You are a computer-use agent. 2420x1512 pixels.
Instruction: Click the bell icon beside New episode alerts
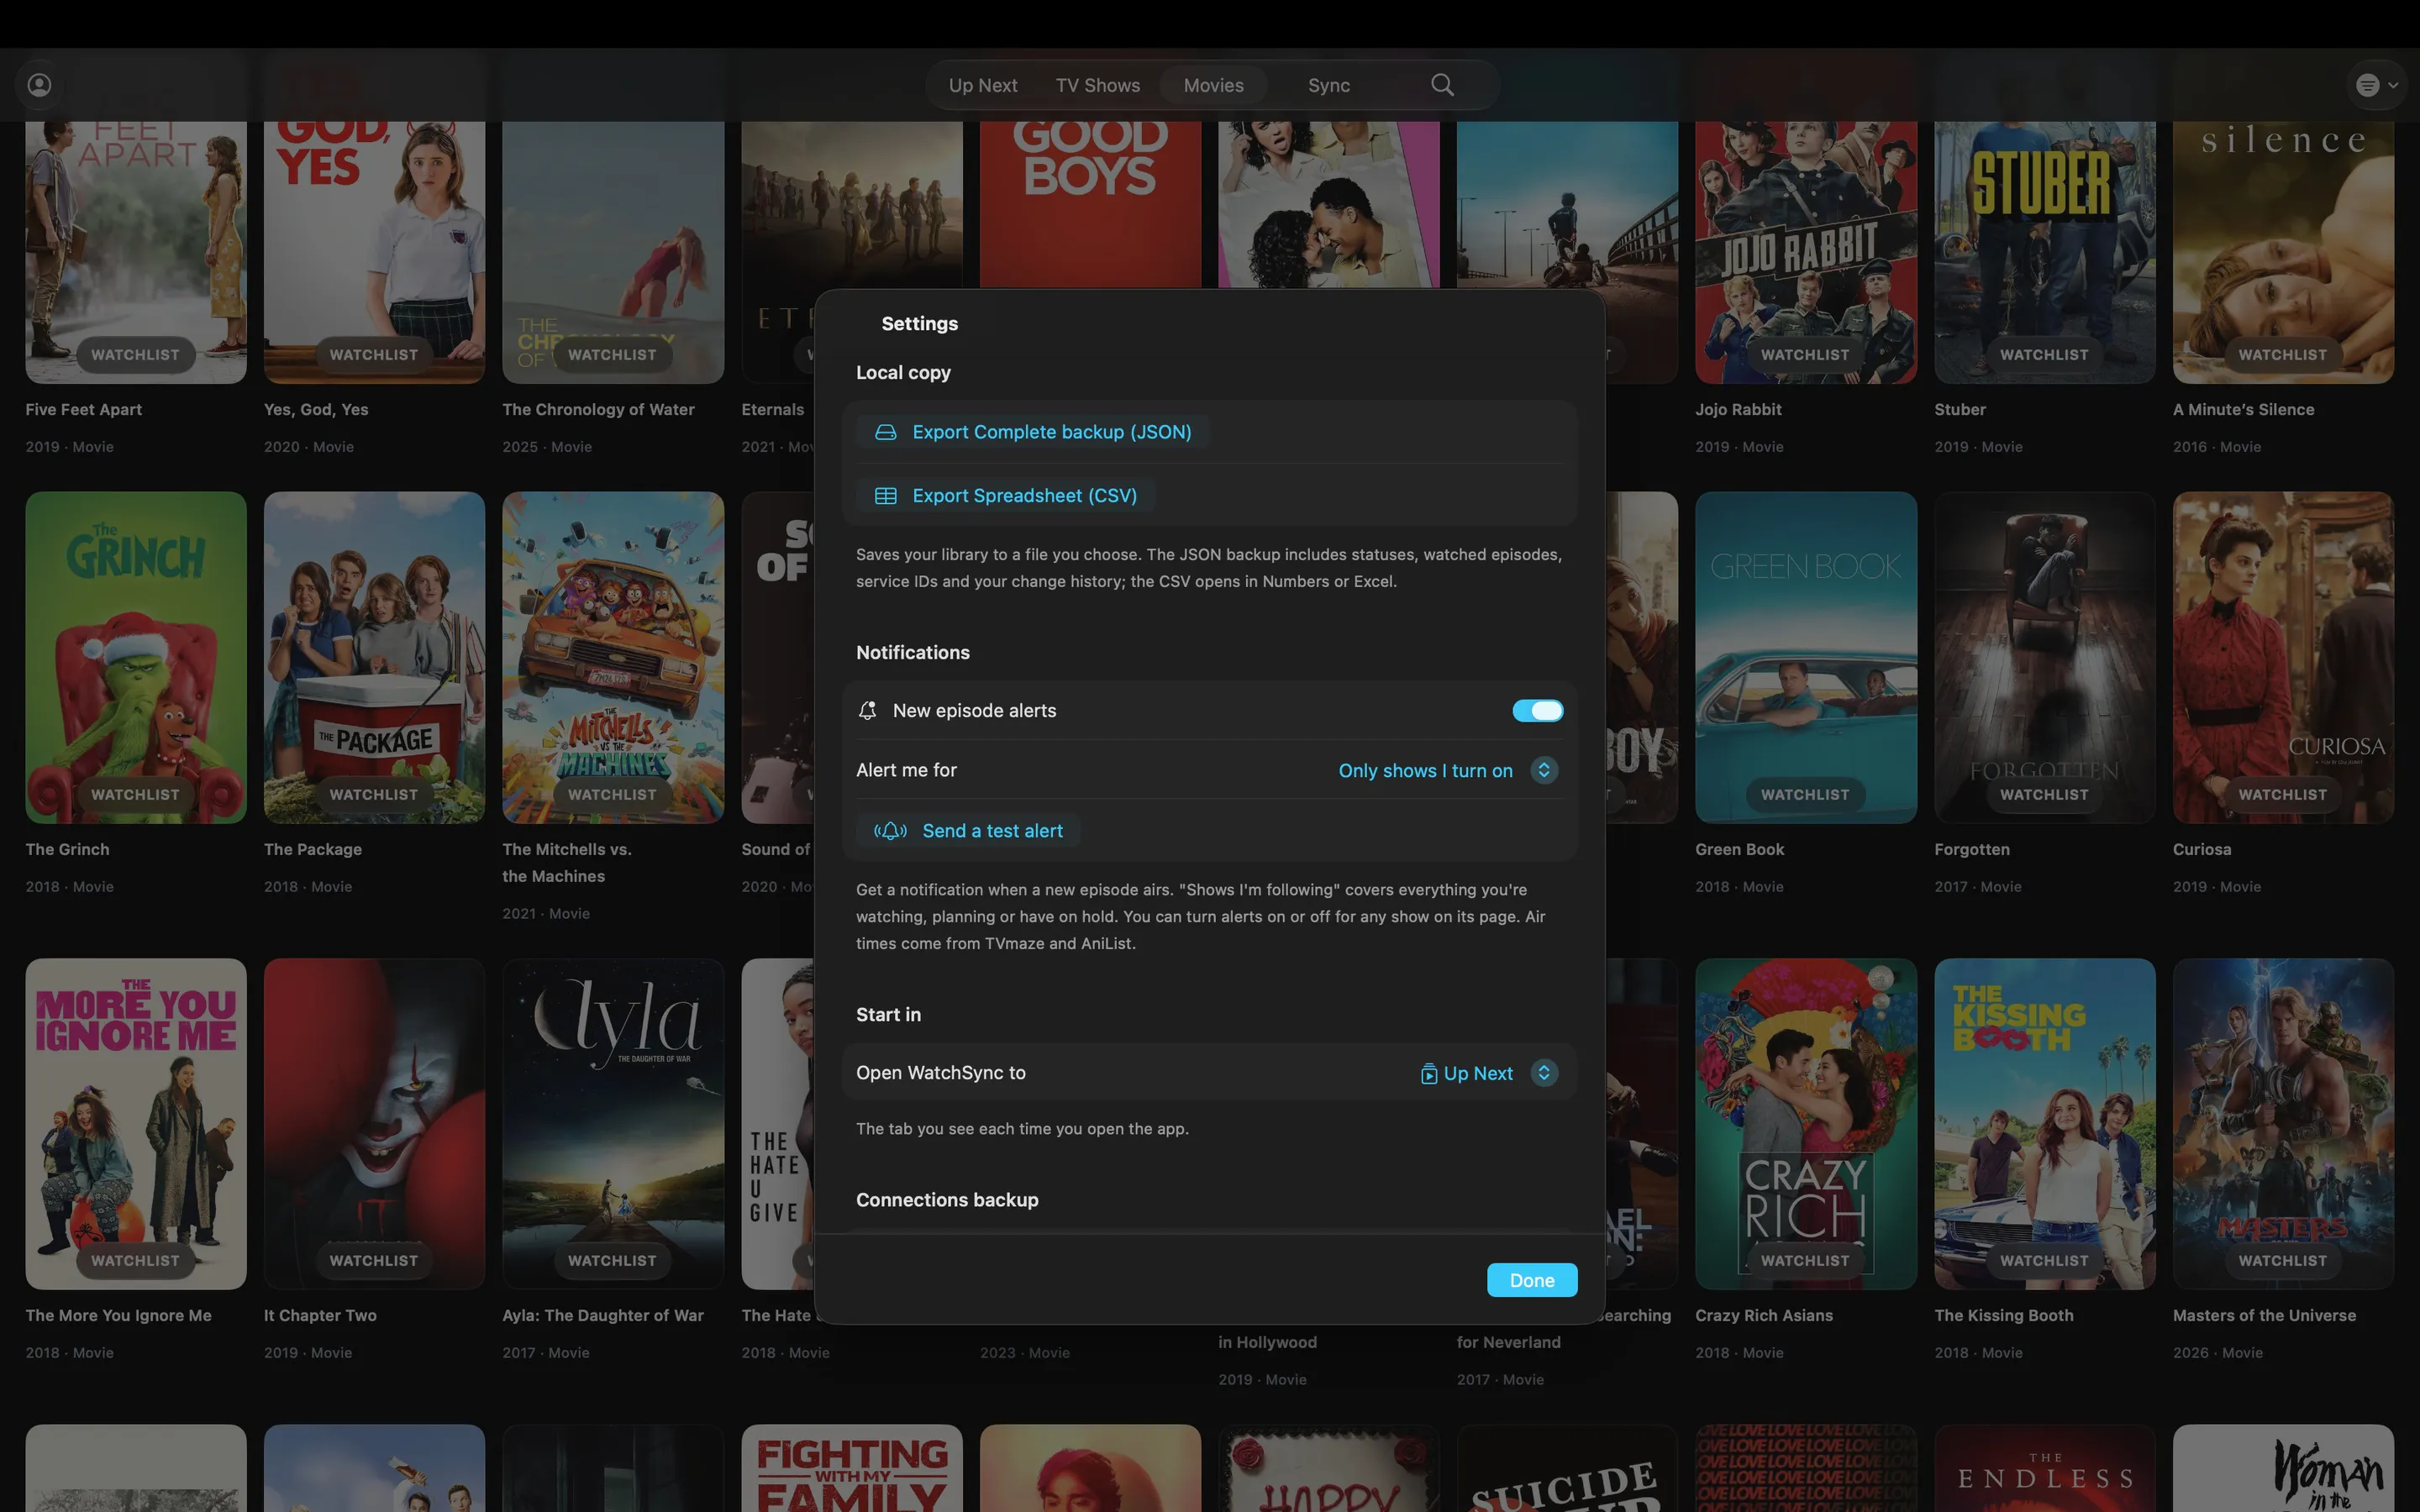tap(867, 711)
